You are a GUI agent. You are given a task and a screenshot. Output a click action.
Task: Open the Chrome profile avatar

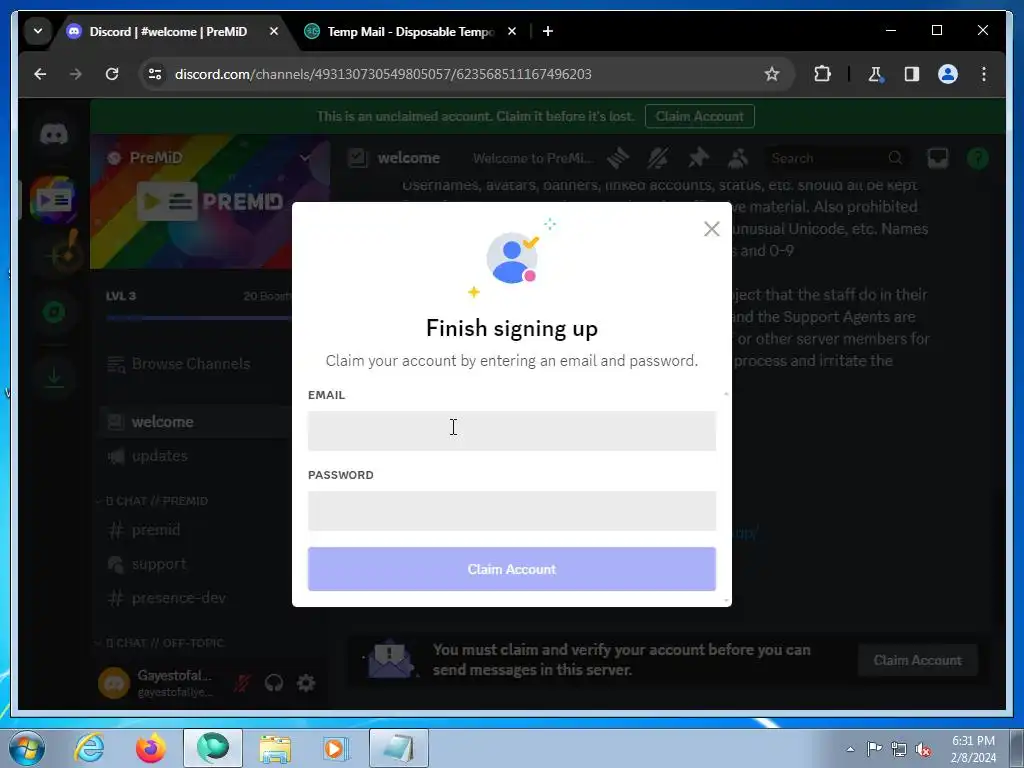[948, 74]
